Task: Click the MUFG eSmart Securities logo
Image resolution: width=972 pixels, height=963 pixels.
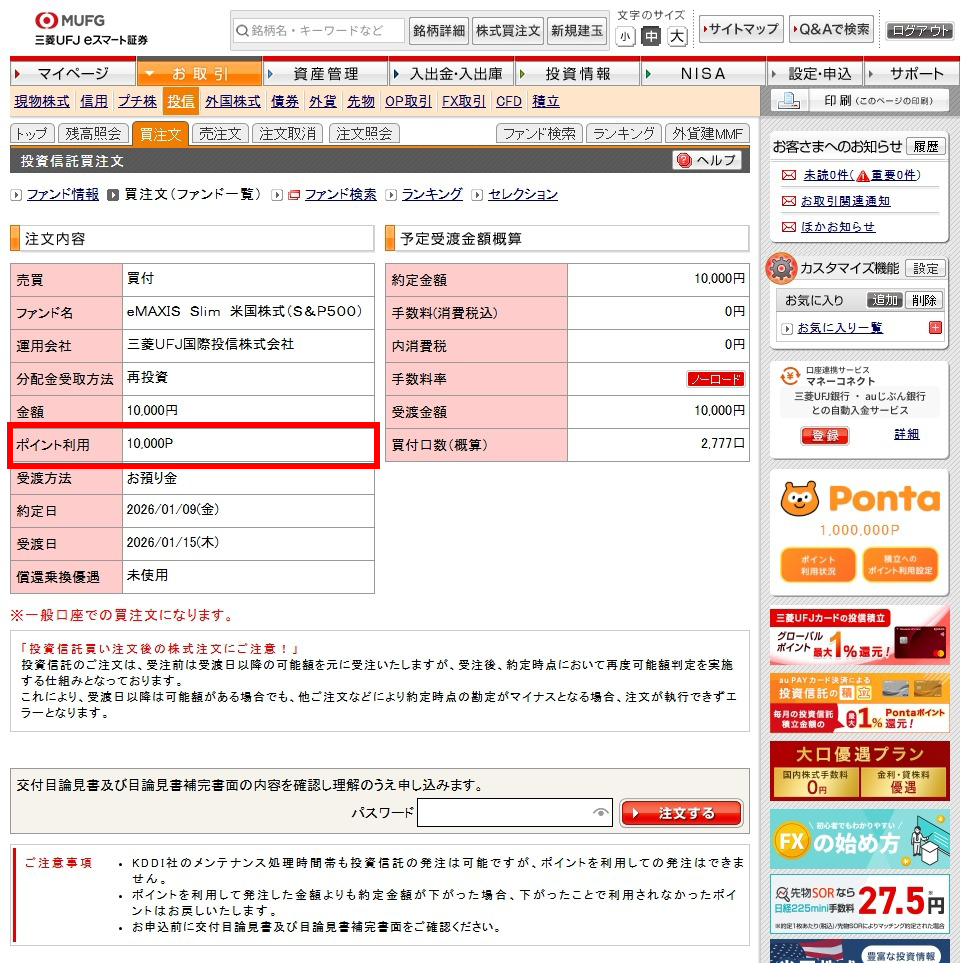Action: coord(91,29)
